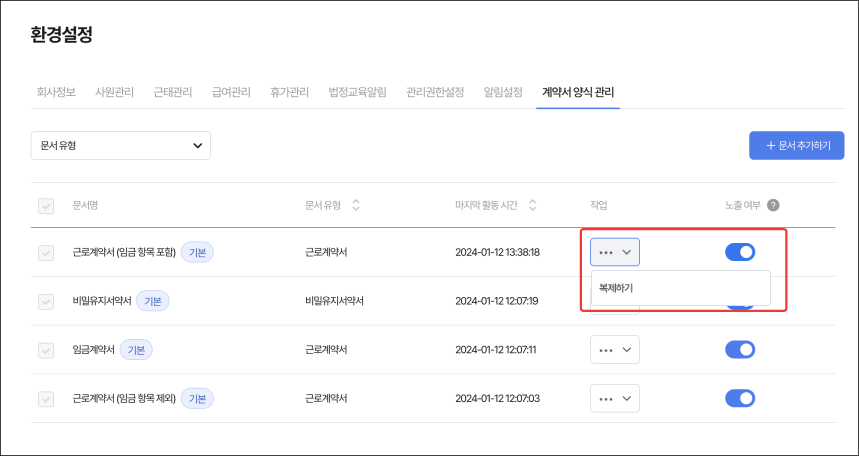This screenshot has width=859, height=456.
Task: Toggle exposure switch for 임금계약서
Action: [740, 349]
